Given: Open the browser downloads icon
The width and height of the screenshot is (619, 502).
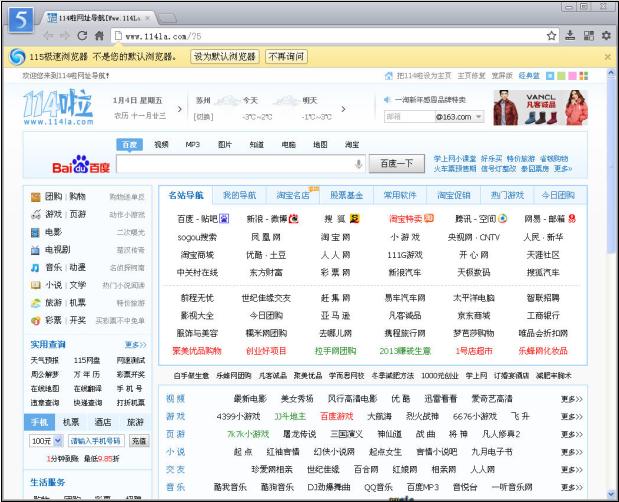Looking at the screenshot, I should 570,36.
